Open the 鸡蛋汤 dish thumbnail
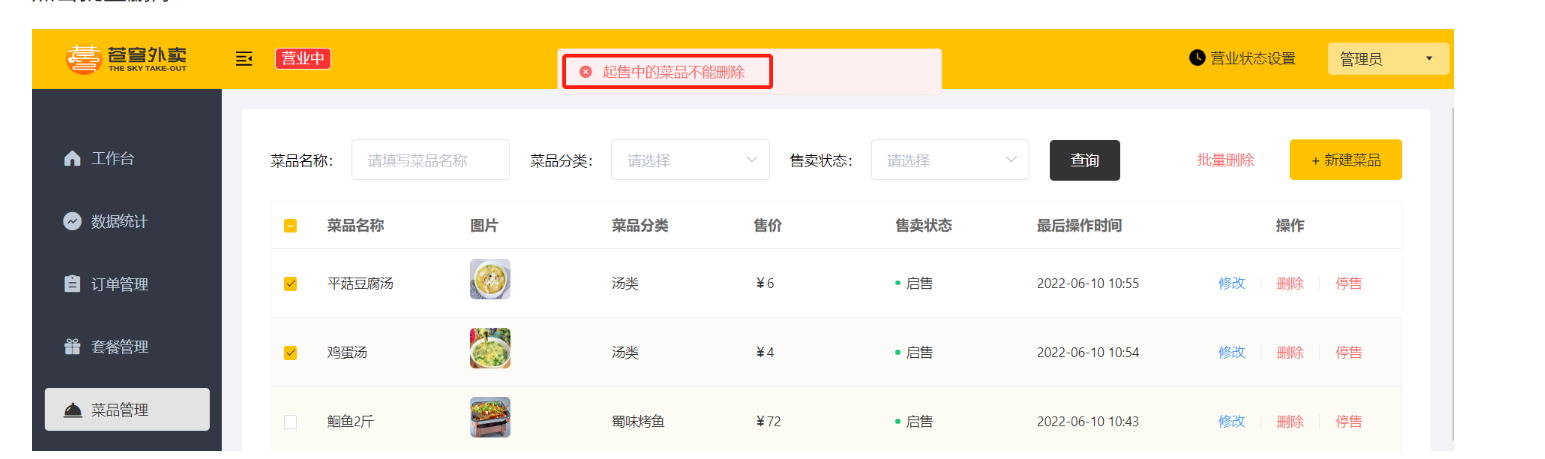The image size is (1545, 459). 490,348
